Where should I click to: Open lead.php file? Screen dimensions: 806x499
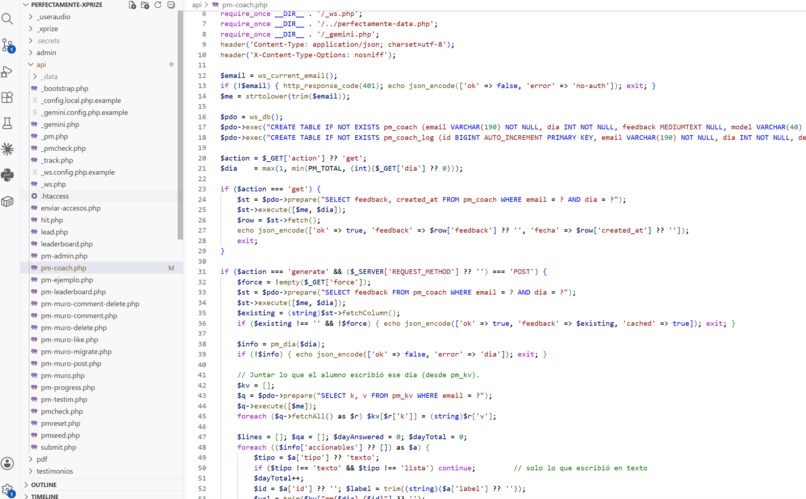click(54, 232)
